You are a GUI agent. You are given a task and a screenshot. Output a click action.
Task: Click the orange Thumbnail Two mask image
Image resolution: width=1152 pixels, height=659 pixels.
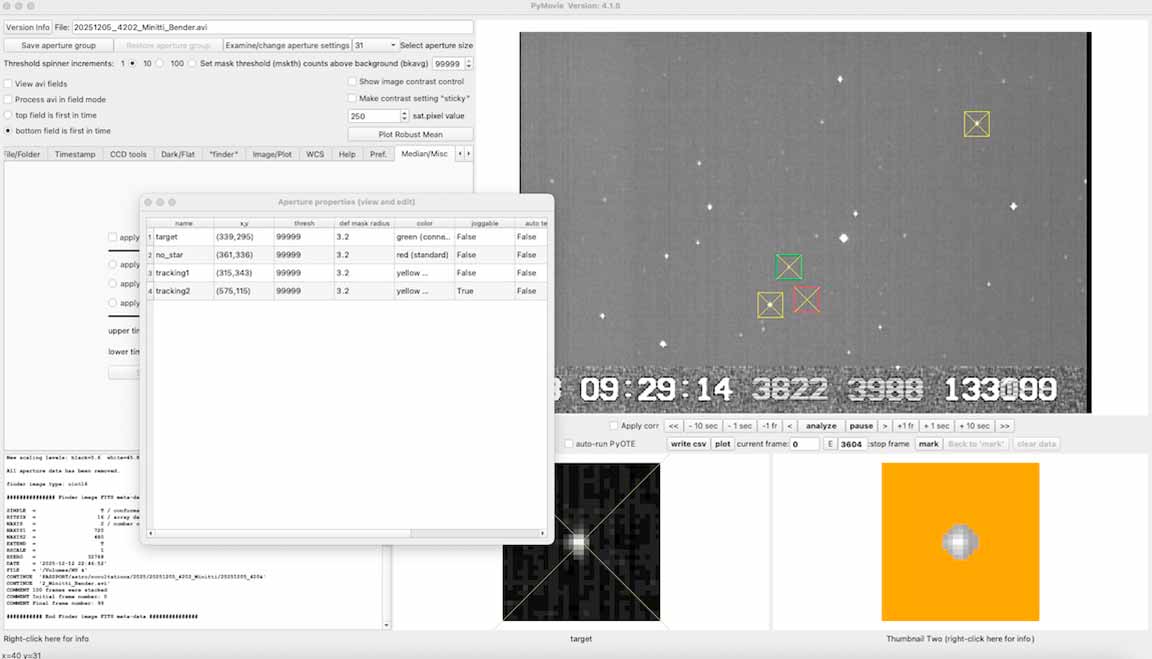coord(960,542)
